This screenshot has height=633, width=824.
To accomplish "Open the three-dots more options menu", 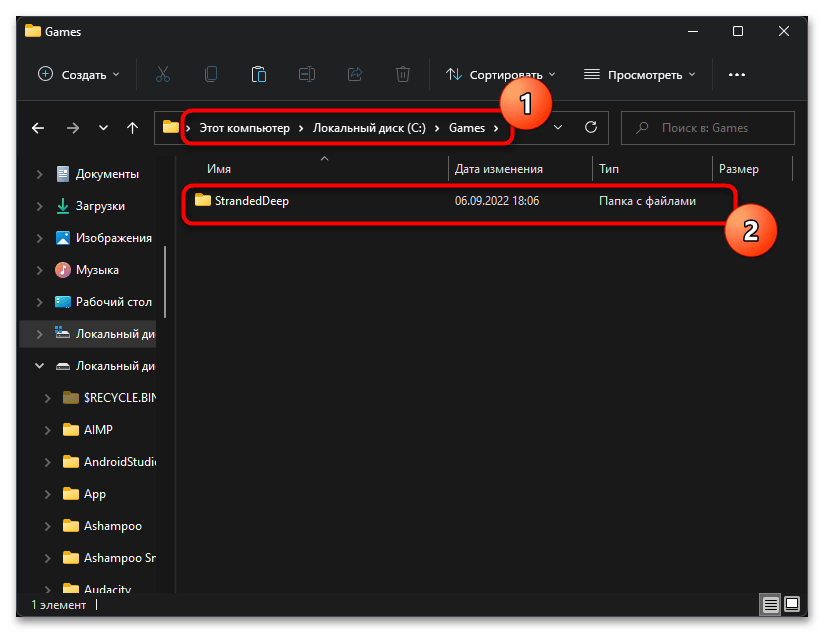I will [x=737, y=74].
